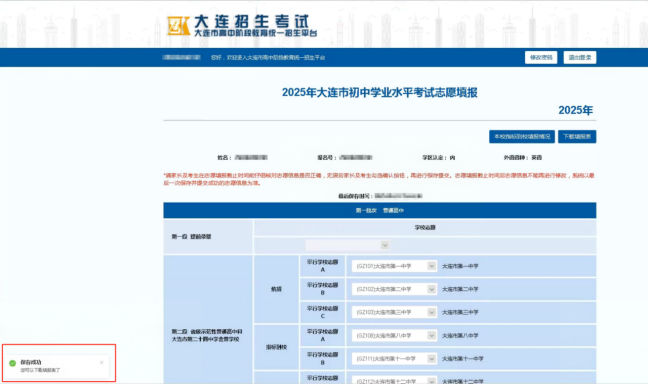Open the (GZ112)大连市第十二中学 dropdown
The height and width of the screenshot is (385, 648).
[394, 380]
